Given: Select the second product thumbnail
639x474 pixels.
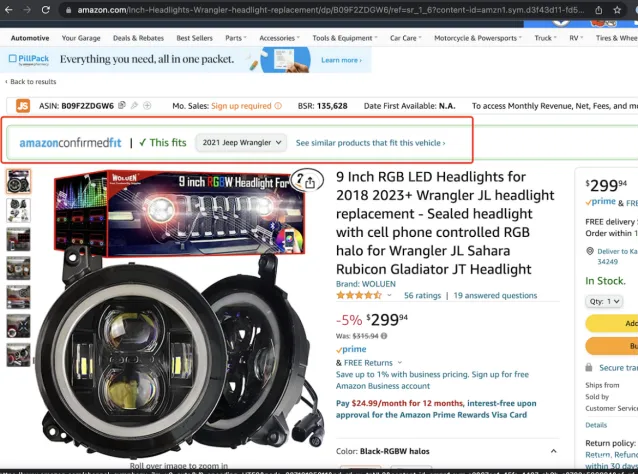Looking at the screenshot, I should [18, 210].
